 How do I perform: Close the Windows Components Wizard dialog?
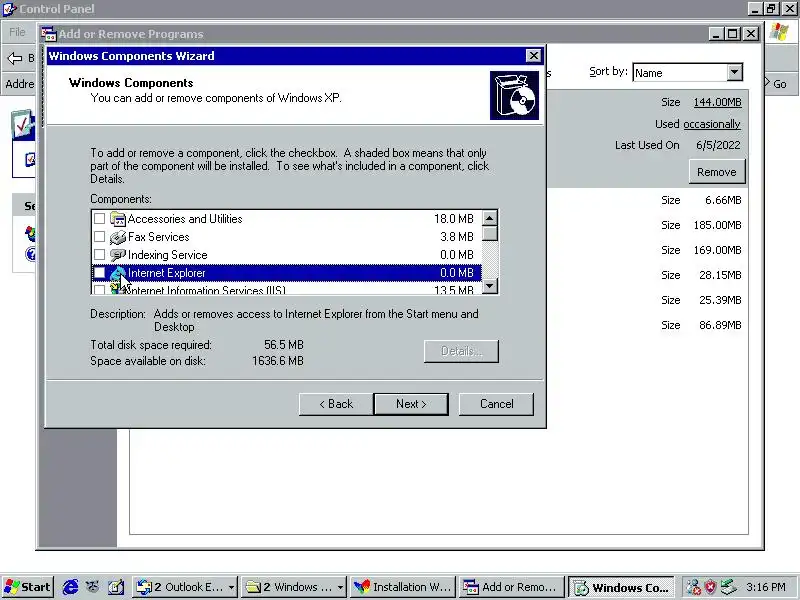pyautogui.click(x=533, y=56)
